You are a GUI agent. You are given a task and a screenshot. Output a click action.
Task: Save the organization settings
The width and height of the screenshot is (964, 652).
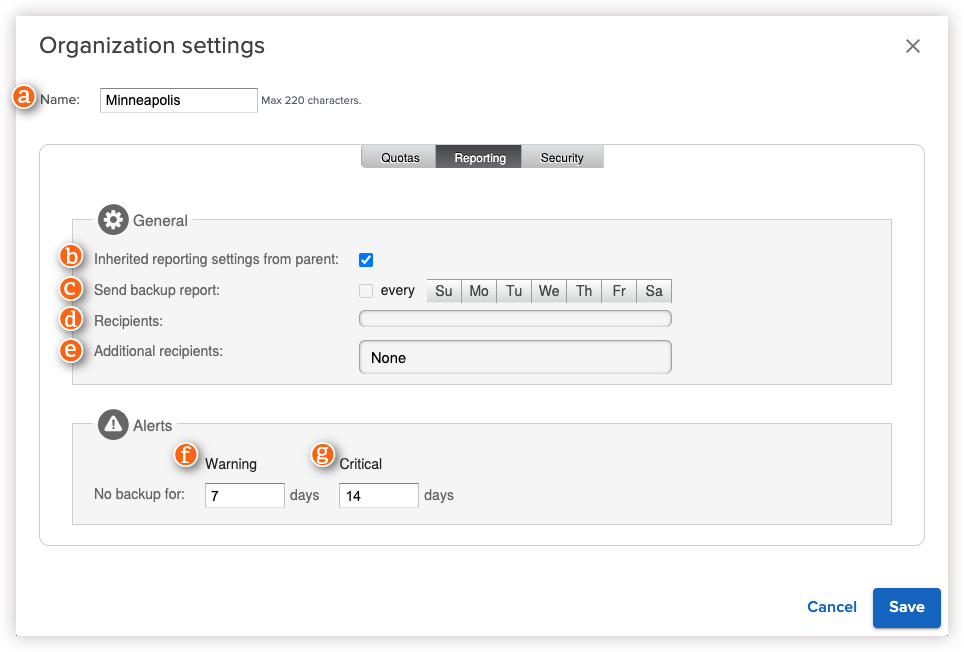pyautogui.click(x=906, y=607)
